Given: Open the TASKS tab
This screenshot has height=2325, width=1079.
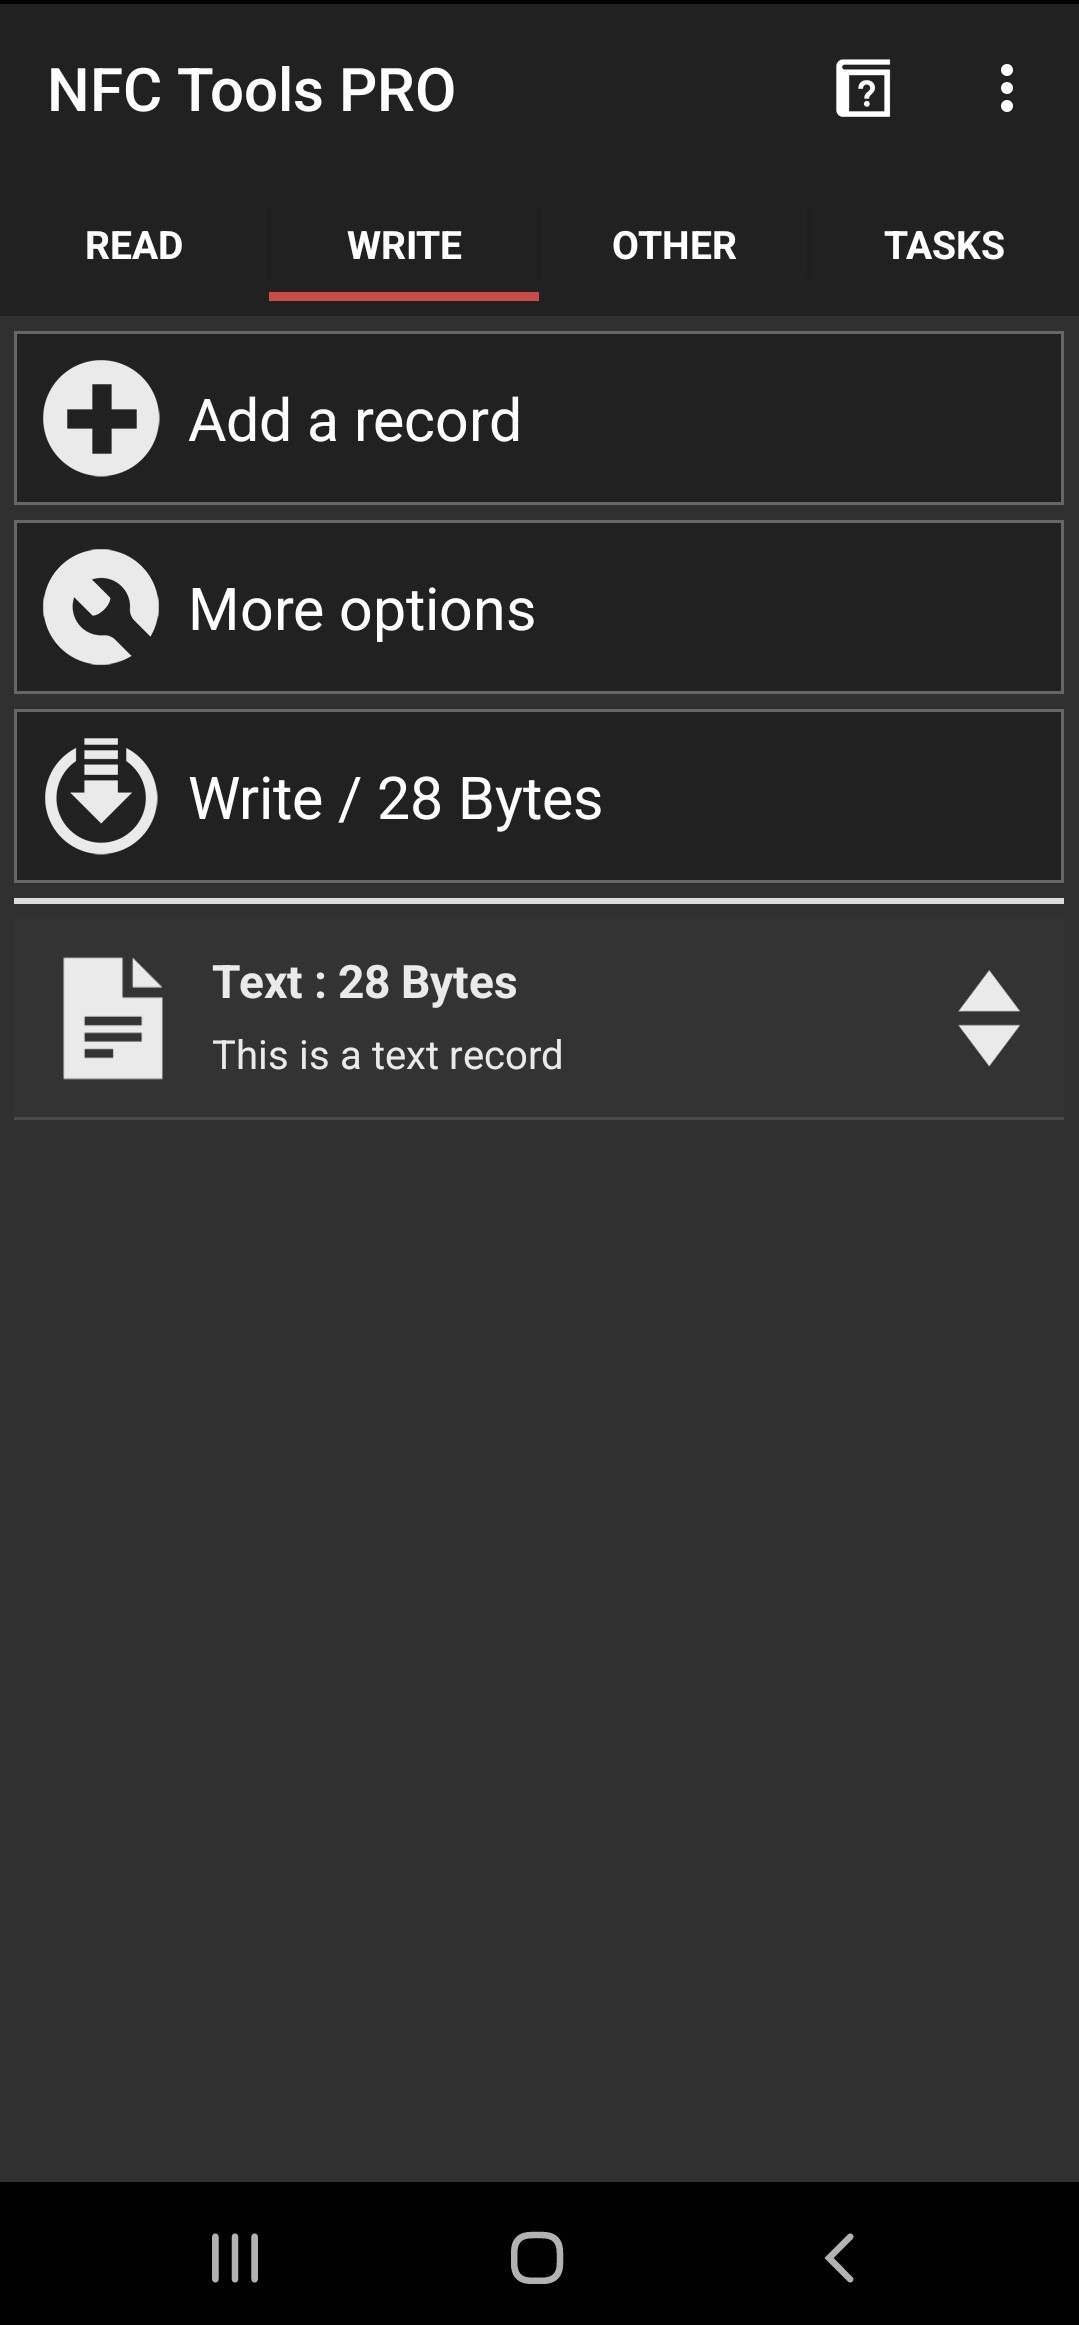Looking at the screenshot, I should (x=944, y=246).
